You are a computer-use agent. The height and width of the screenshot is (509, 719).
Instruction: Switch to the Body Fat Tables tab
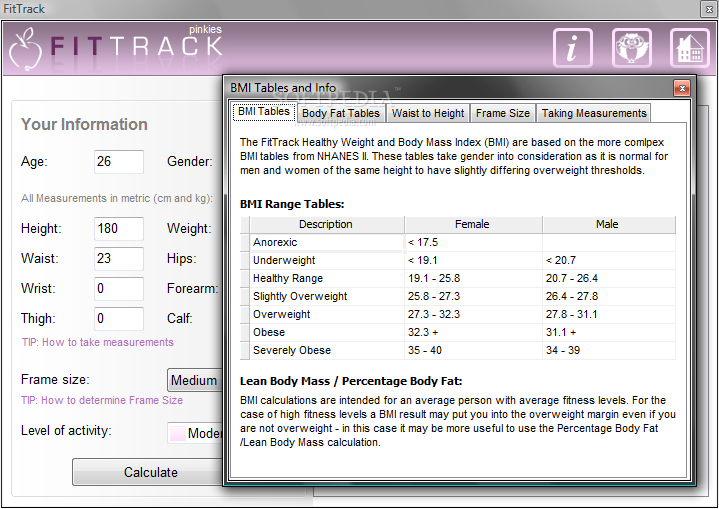coord(341,113)
